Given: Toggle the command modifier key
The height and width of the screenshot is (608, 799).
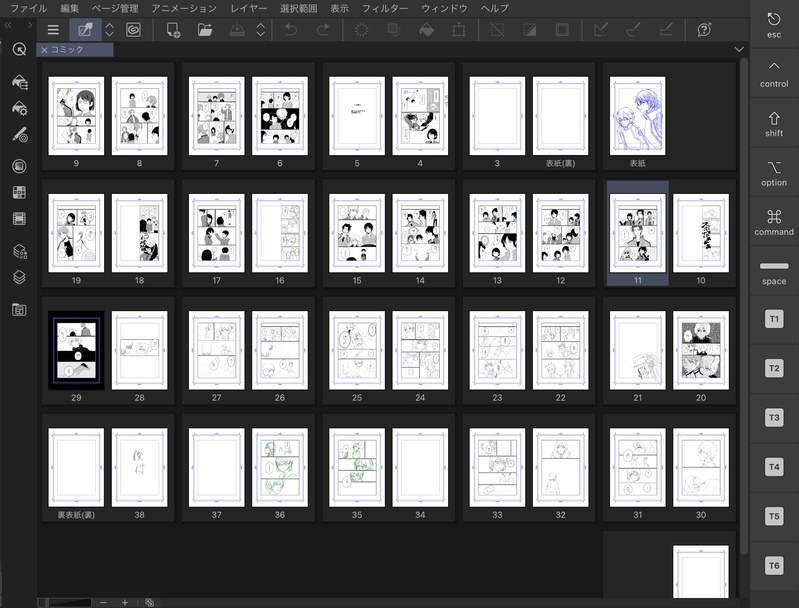Looking at the screenshot, I should pos(774,223).
